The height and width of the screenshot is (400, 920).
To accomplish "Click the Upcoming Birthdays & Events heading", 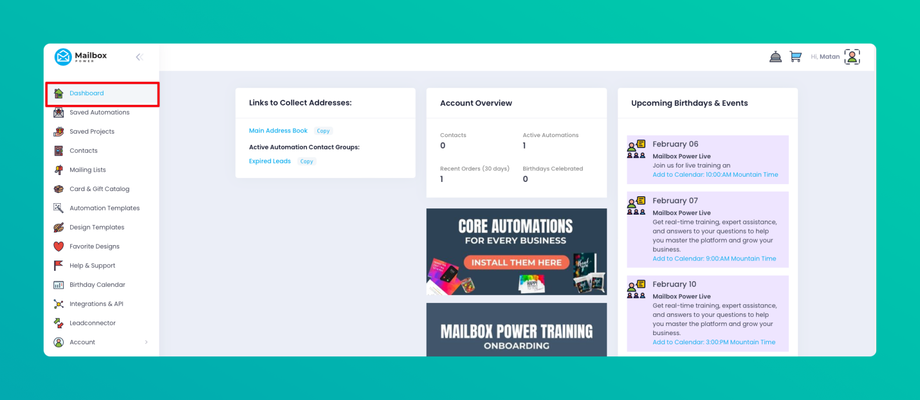I will coord(689,103).
